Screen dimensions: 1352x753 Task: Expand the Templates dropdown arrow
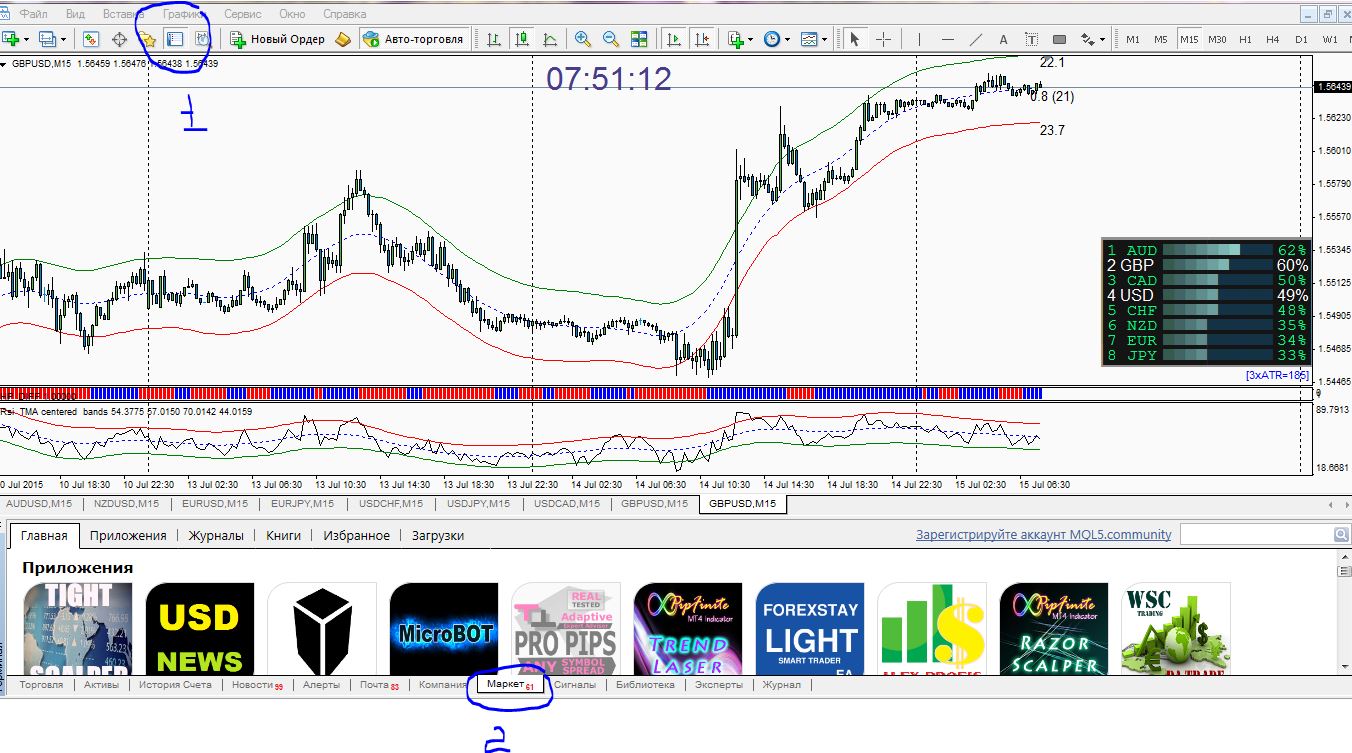pyautogui.click(x=823, y=39)
